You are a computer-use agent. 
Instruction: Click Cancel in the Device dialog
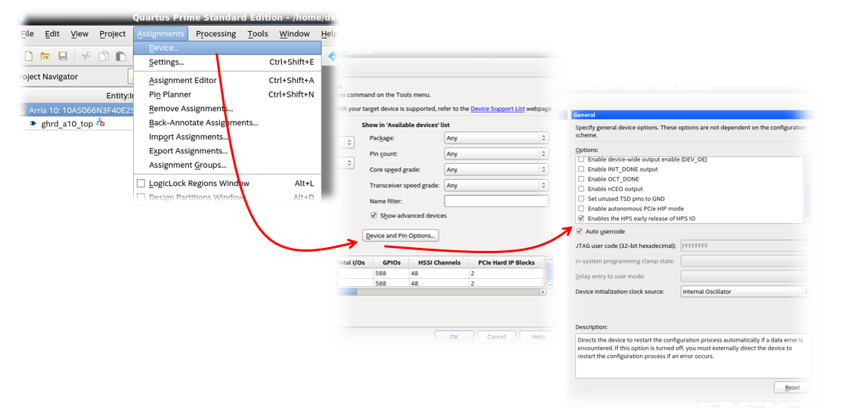click(x=496, y=337)
